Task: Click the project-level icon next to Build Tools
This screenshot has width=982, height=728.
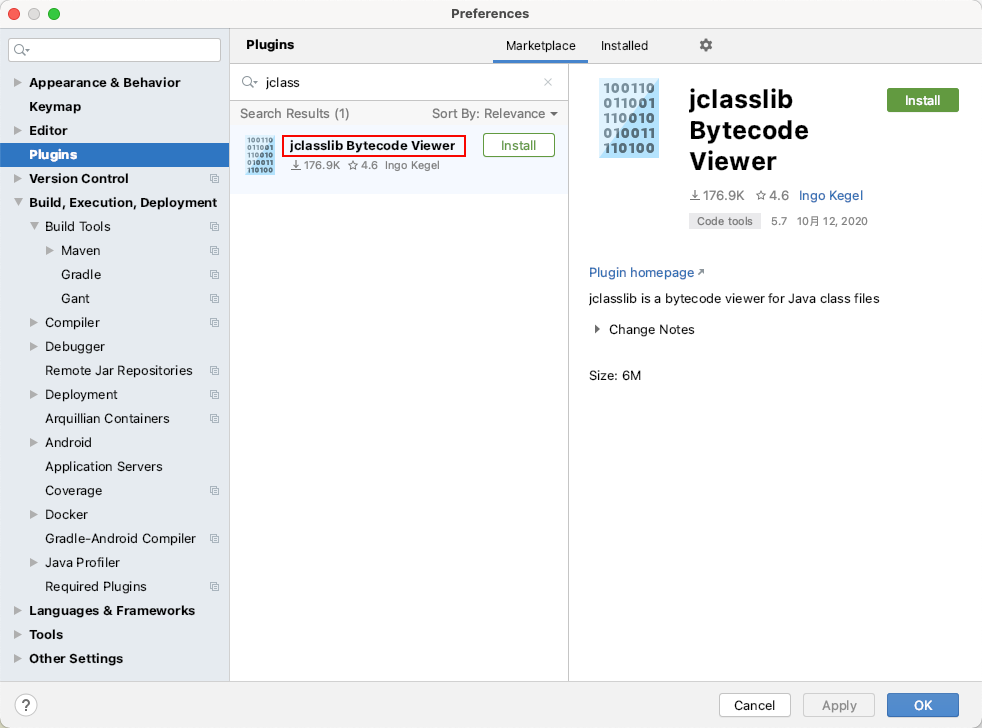Action: click(214, 227)
